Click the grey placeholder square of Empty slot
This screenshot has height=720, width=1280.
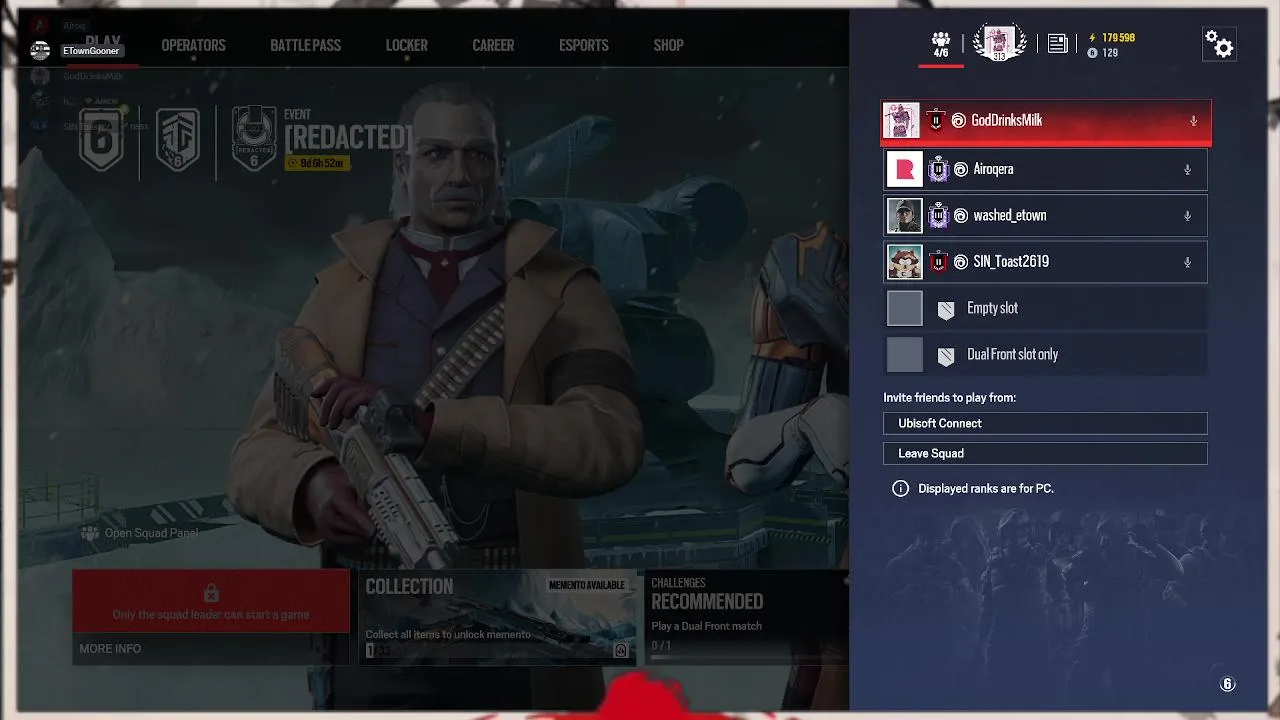[x=905, y=308]
